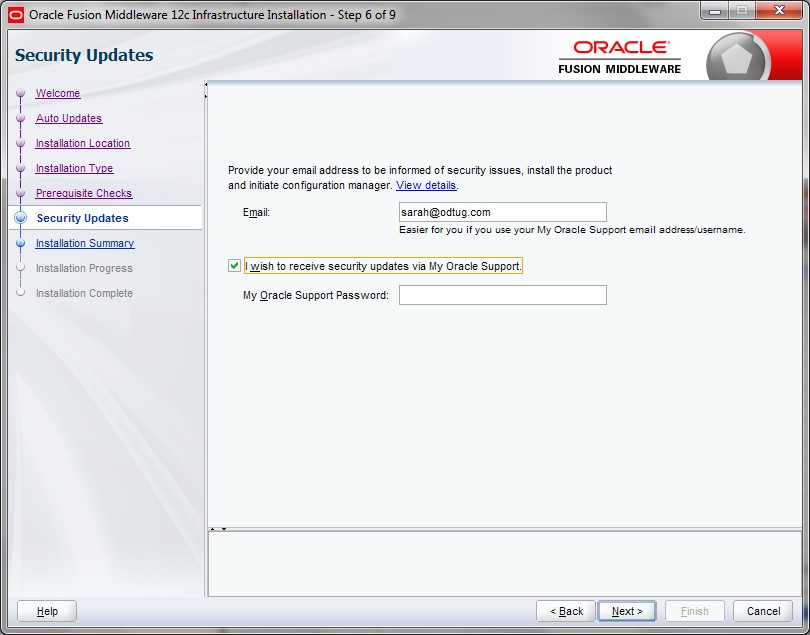Image resolution: width=810 pixels, height=635 pixels.
Task: Click the Welcome step bullet icon
Action: click(x=20, y=94)
